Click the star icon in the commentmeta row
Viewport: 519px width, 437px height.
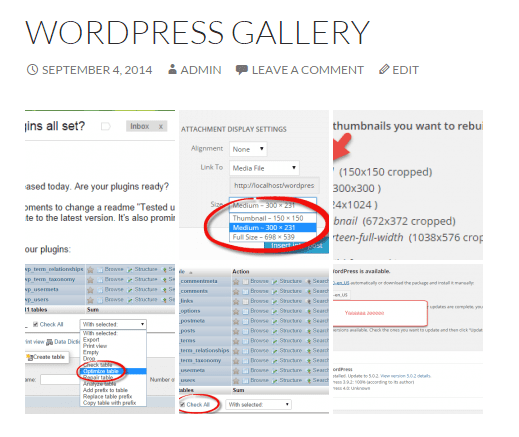(236, 282)
